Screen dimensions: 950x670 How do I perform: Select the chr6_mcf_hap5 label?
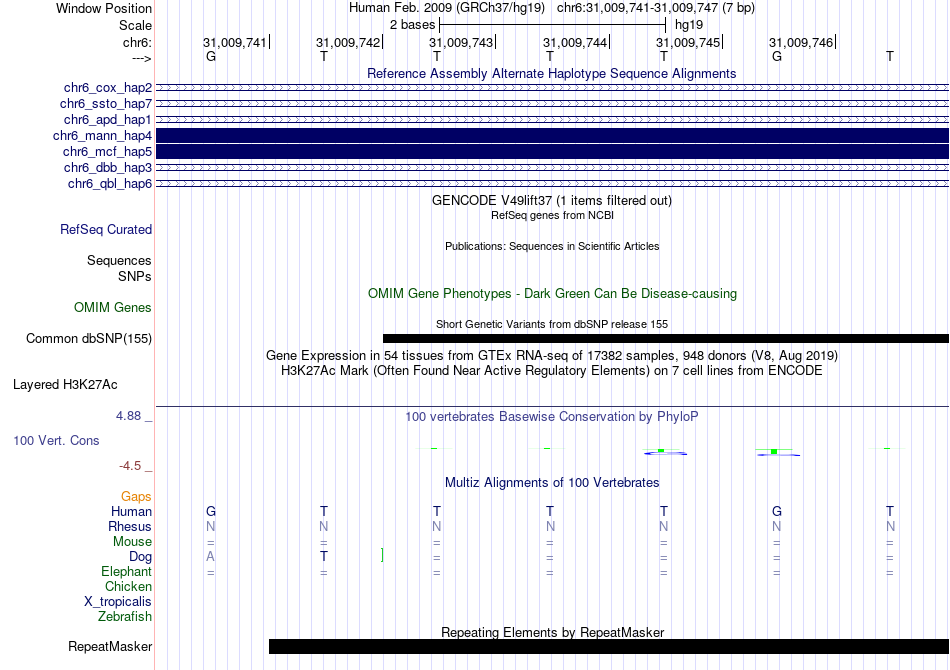pyautogui.click(x=107, y=151)
